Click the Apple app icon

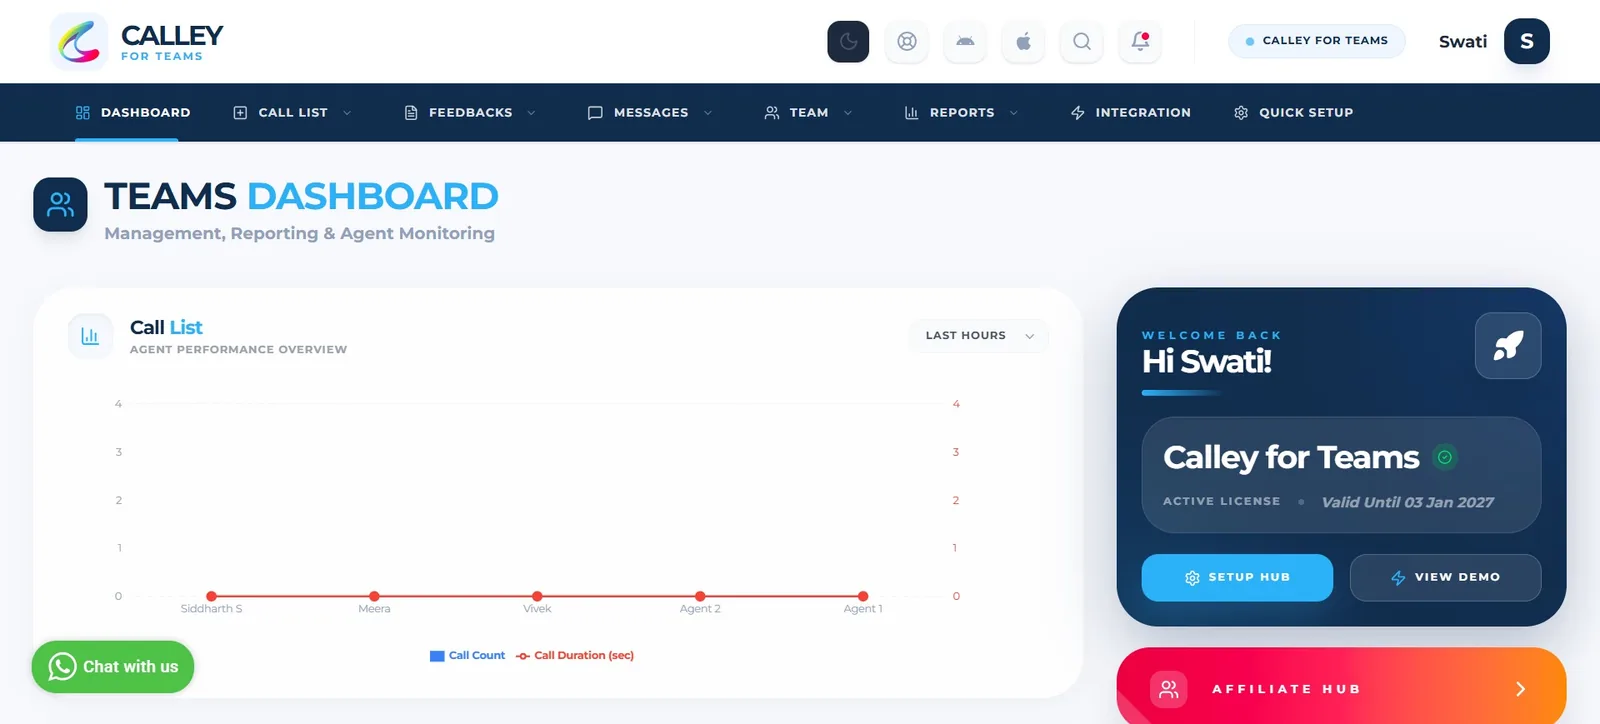pyautogui.click(x=1023, y=41)
